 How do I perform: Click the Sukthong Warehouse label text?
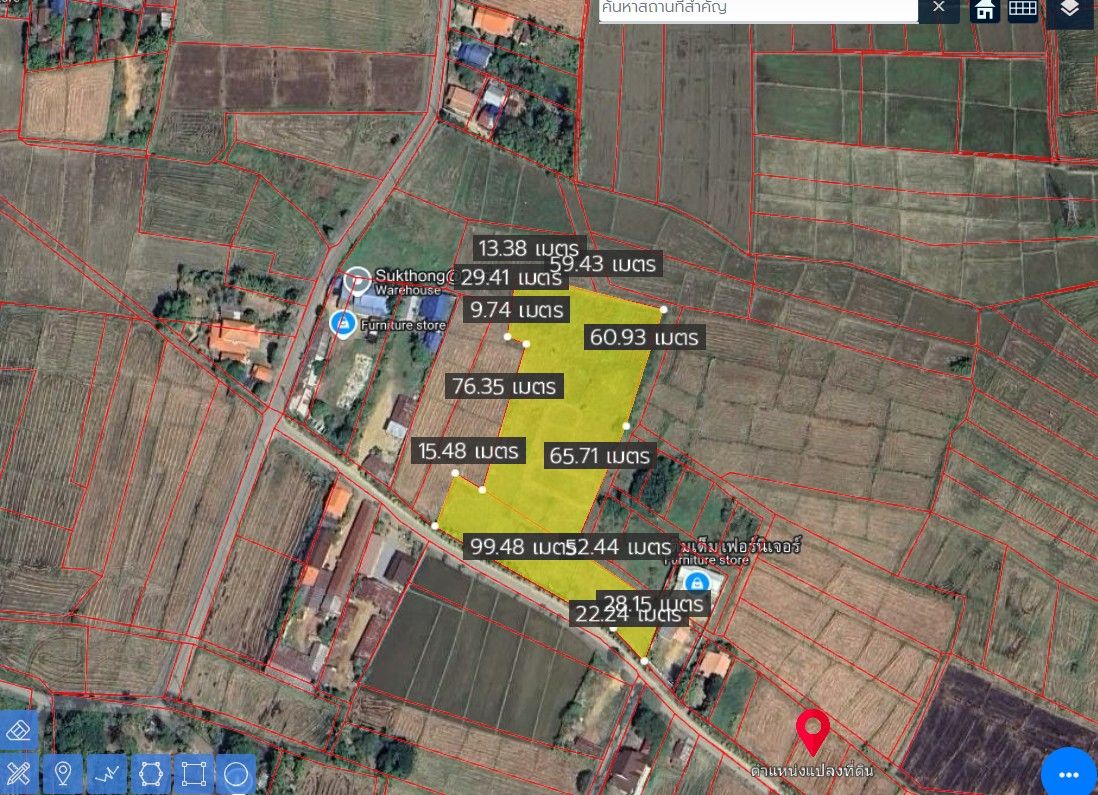(415, 282)
